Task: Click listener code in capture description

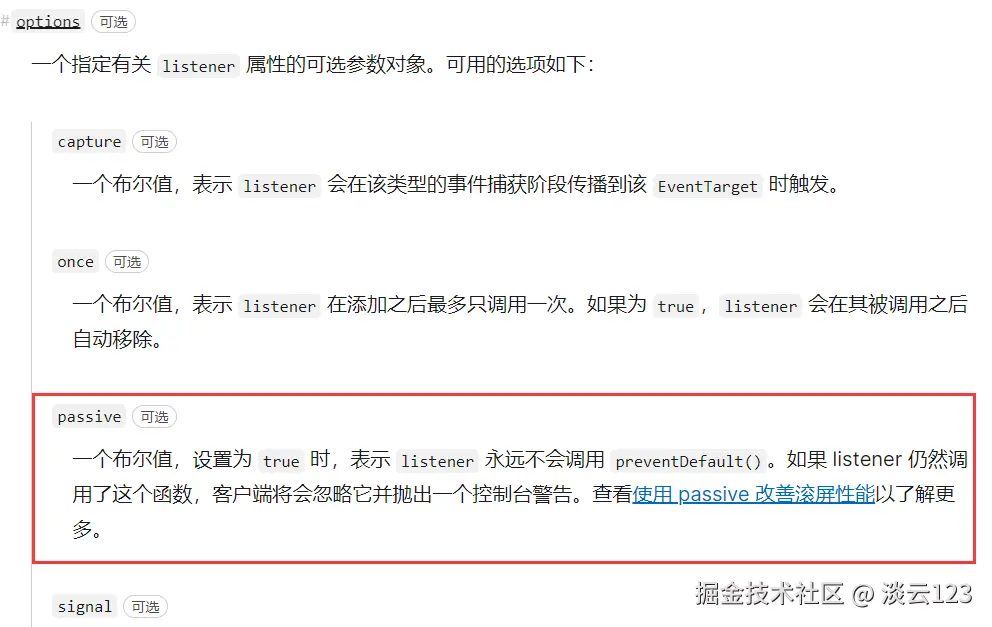Action: (280, 186)
